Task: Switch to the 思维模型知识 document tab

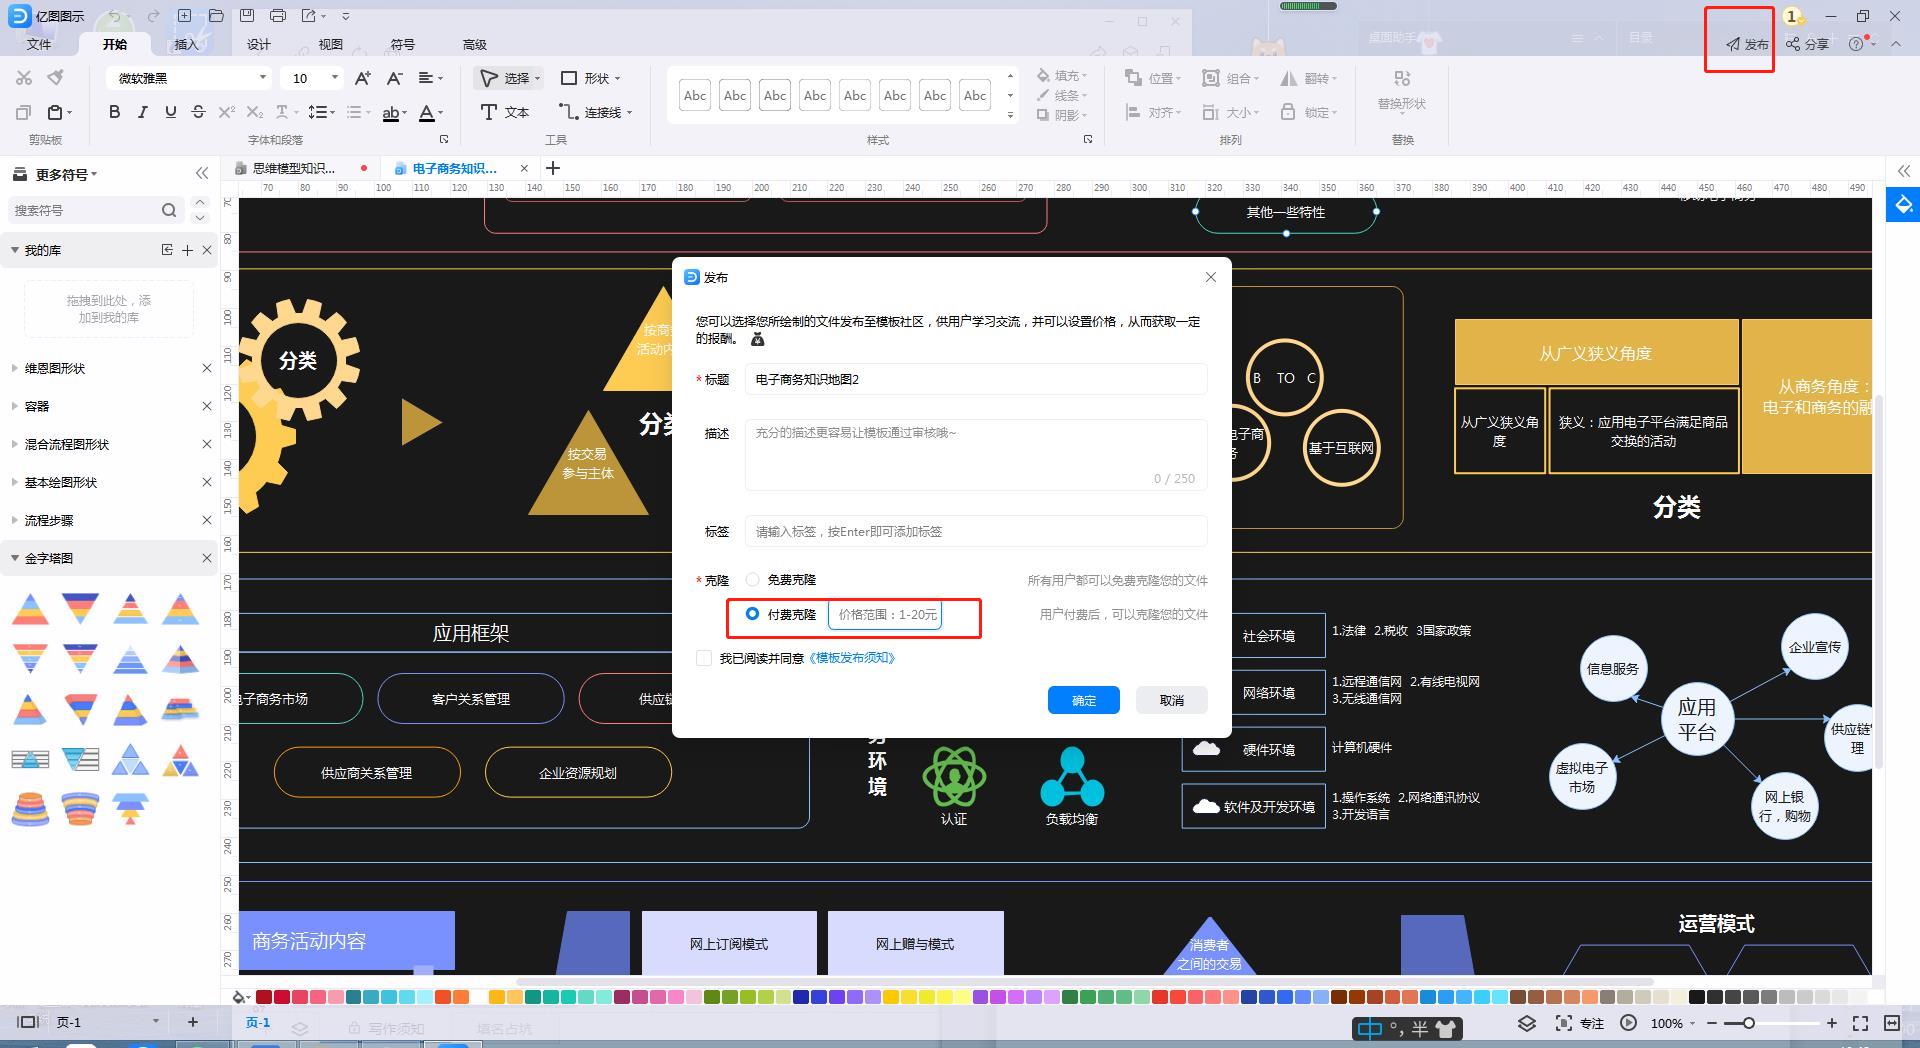Action: coord(293,168)
